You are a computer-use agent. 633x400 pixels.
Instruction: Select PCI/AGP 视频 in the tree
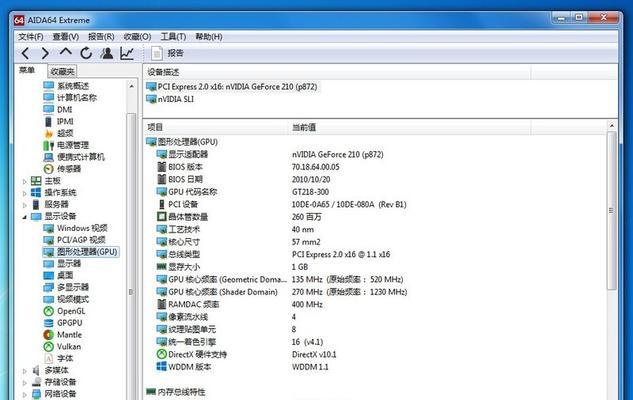click(74, 240)
